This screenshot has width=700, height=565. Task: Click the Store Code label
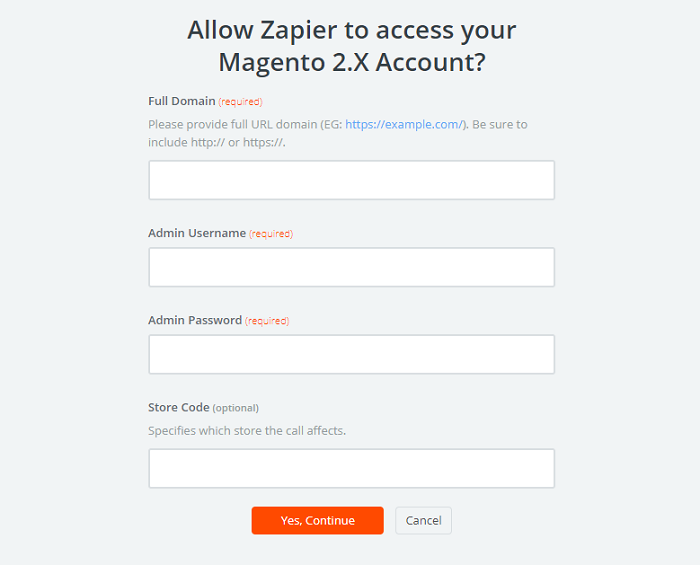[178, 407]
